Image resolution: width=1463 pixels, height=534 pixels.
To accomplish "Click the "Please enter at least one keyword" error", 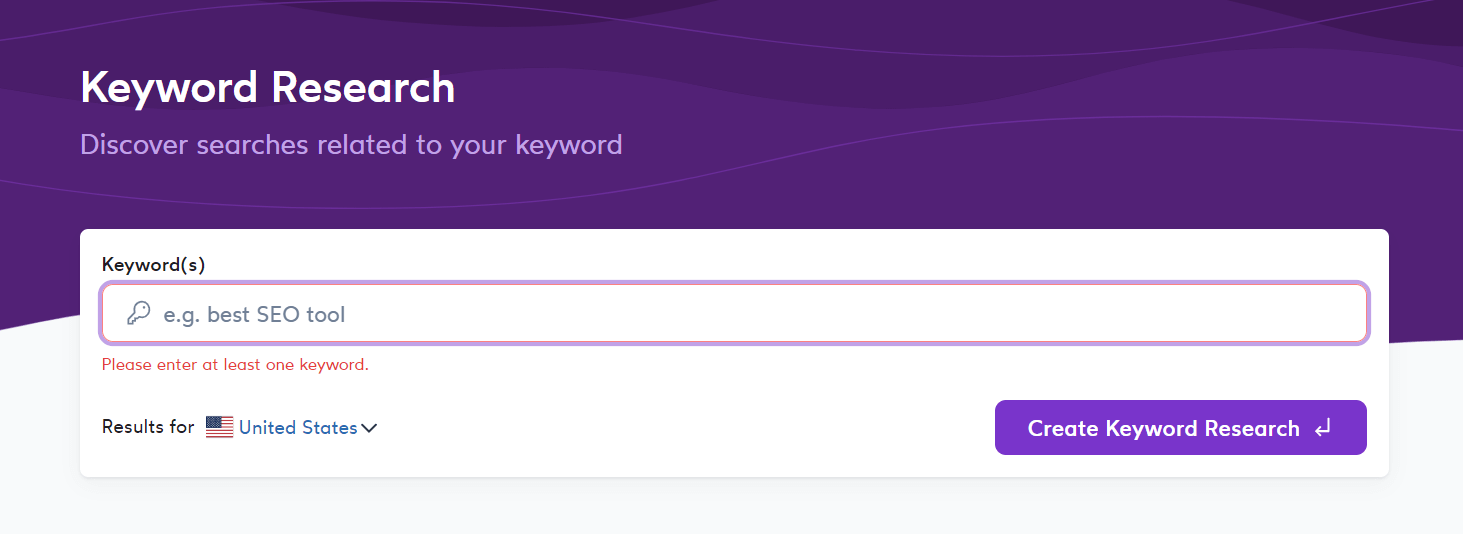I will [x=235, y=365].
